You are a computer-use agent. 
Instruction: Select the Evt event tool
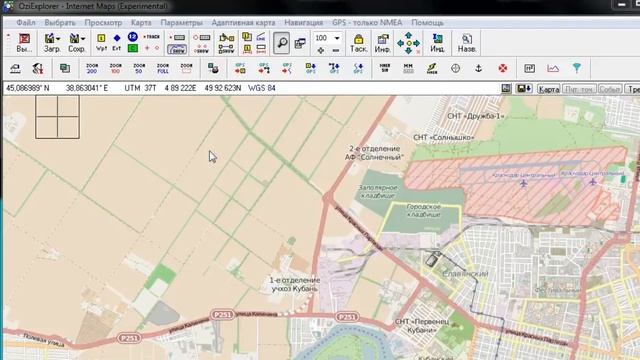point(117,43)
